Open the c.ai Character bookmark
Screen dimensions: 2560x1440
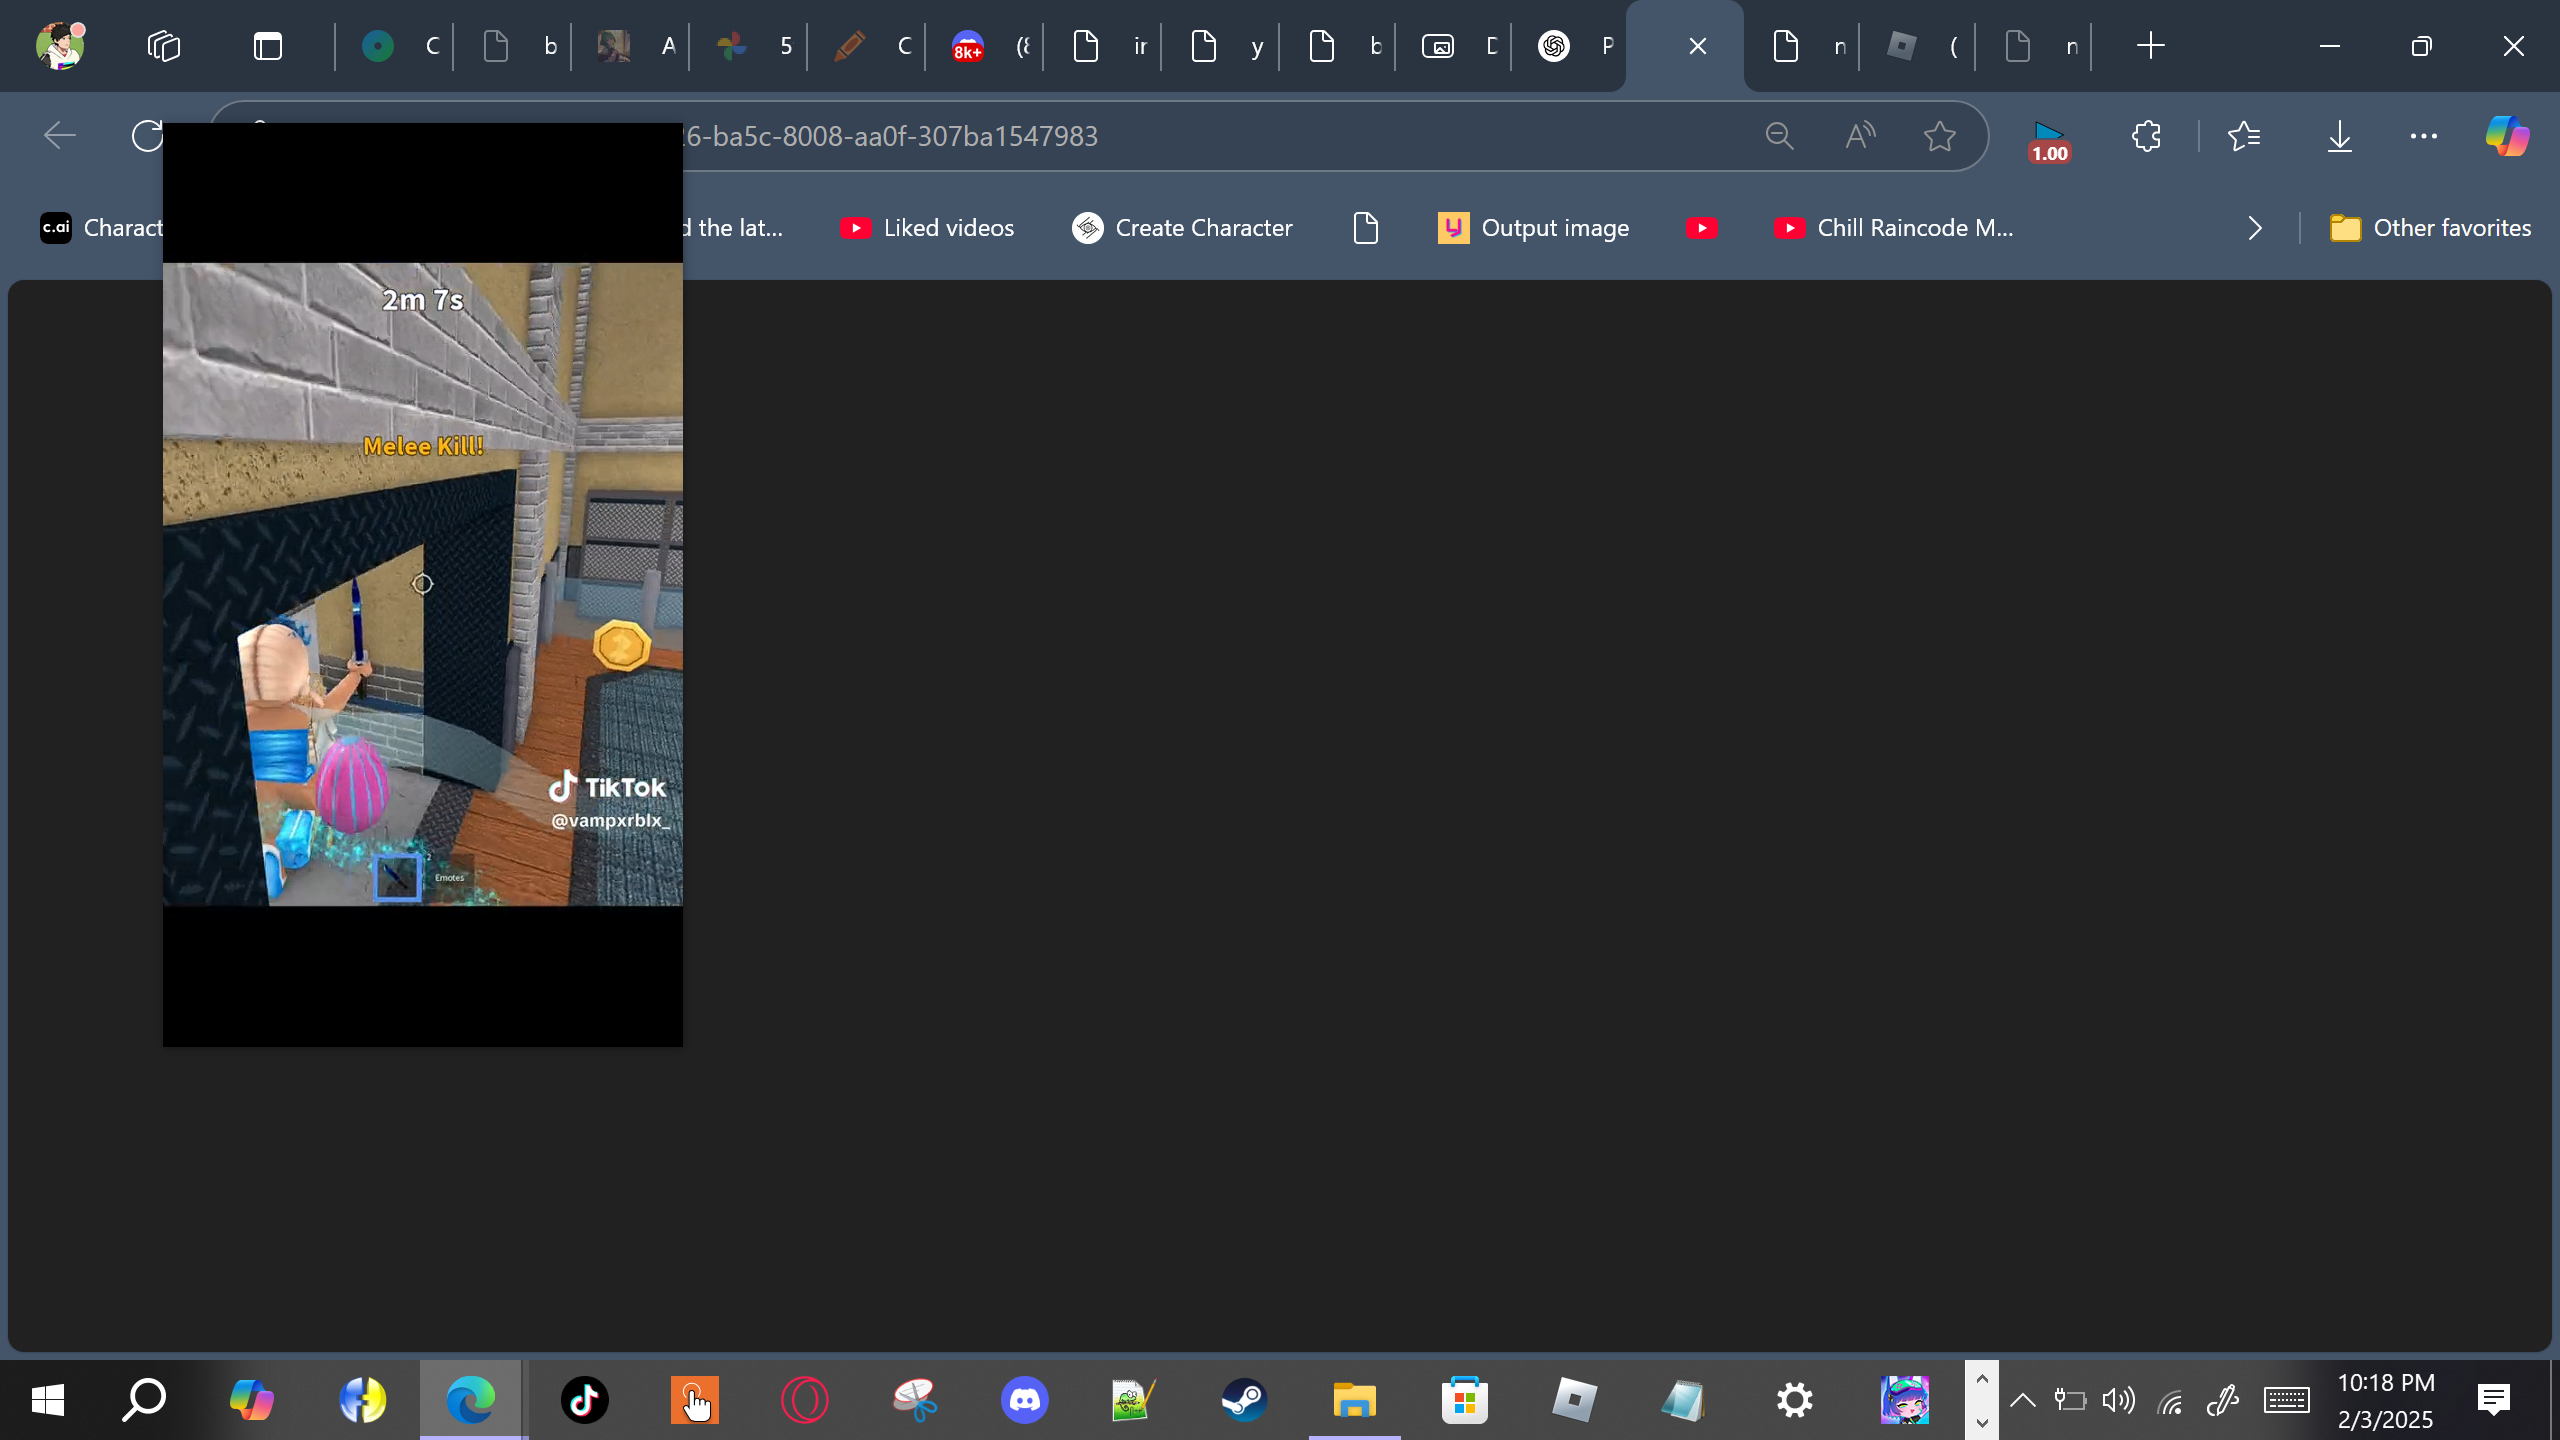click(100, 228)
